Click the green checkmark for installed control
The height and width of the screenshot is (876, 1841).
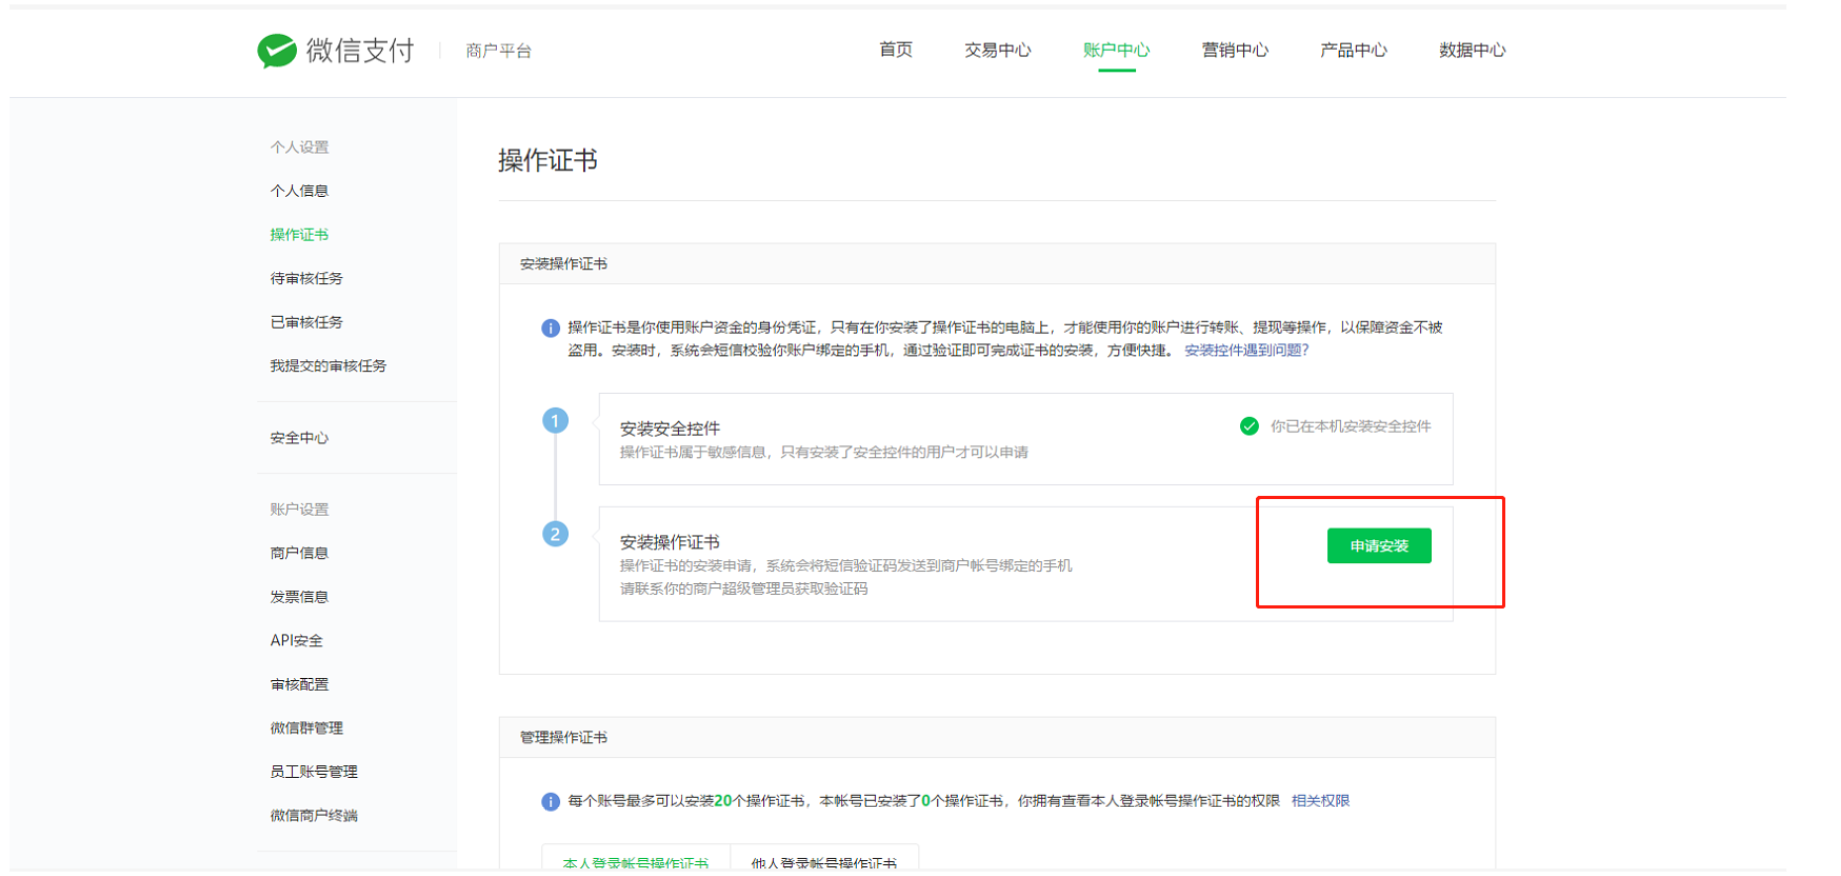point(1249,427)
